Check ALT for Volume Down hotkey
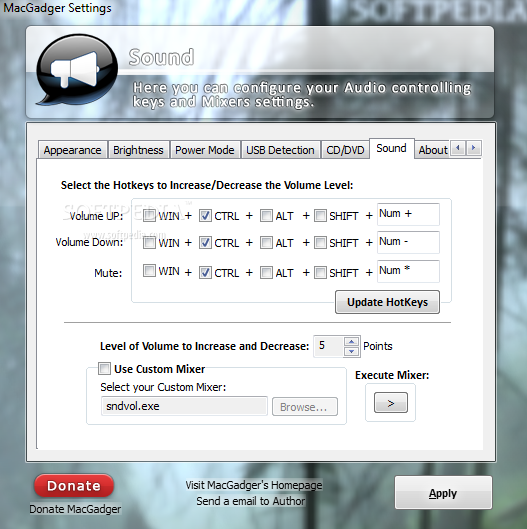The height and width of the screenshot is (529, 527). (266, 243)
